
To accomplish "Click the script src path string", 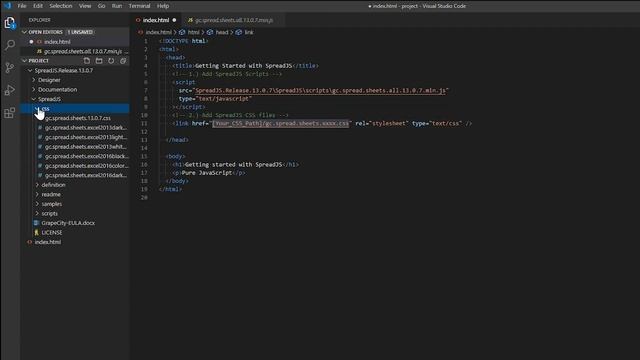I will [x=320, y=91].
